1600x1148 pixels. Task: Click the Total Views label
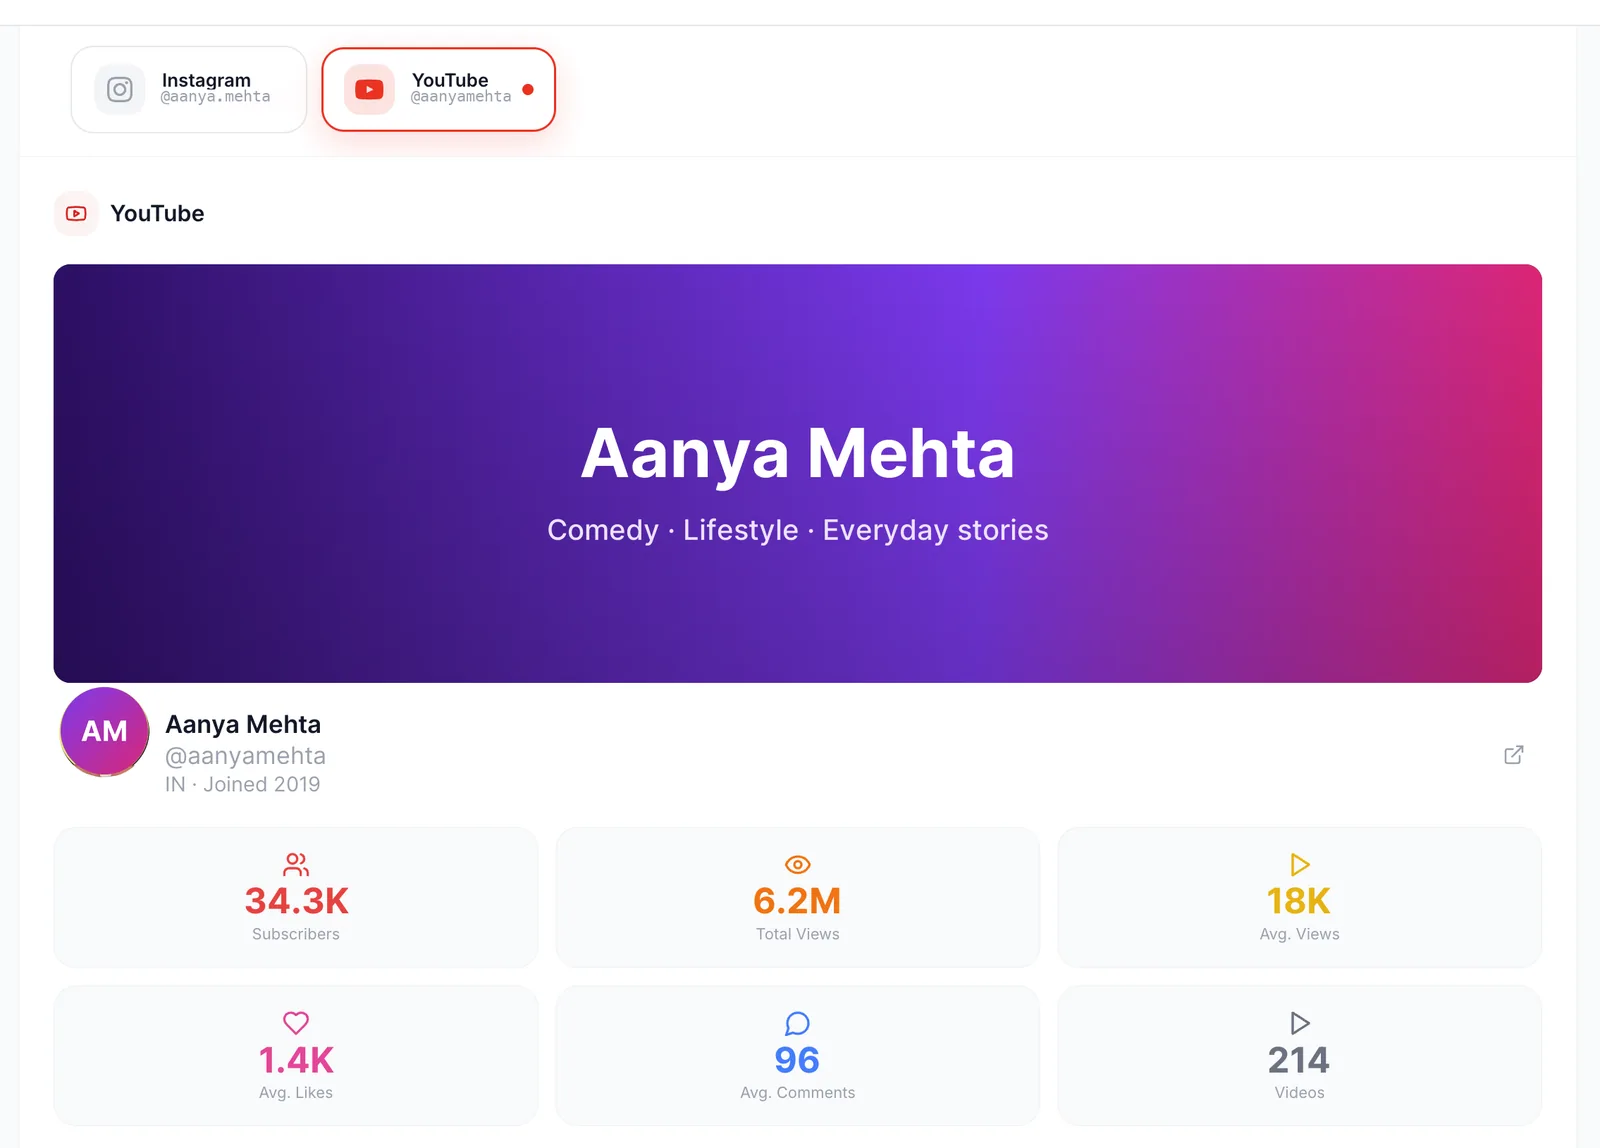798,934
